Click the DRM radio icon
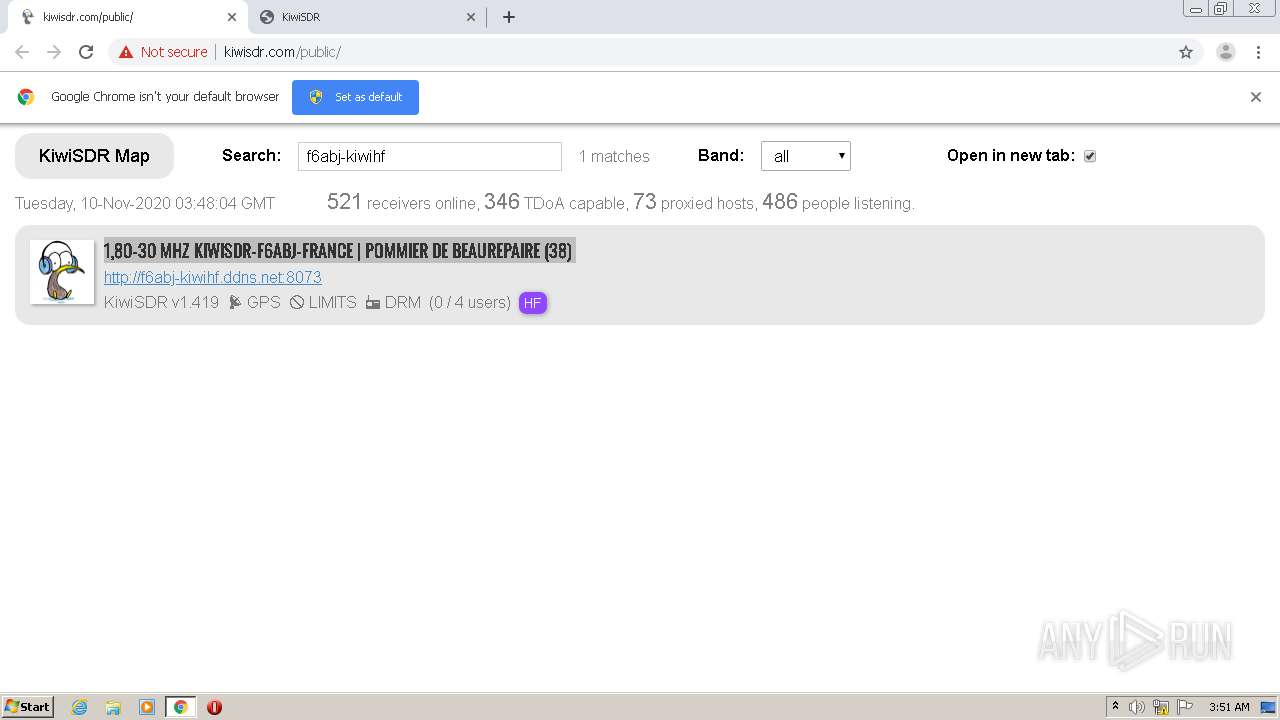Image resolution: width=1280 pixels, height=720 pixels. [373, 302]
